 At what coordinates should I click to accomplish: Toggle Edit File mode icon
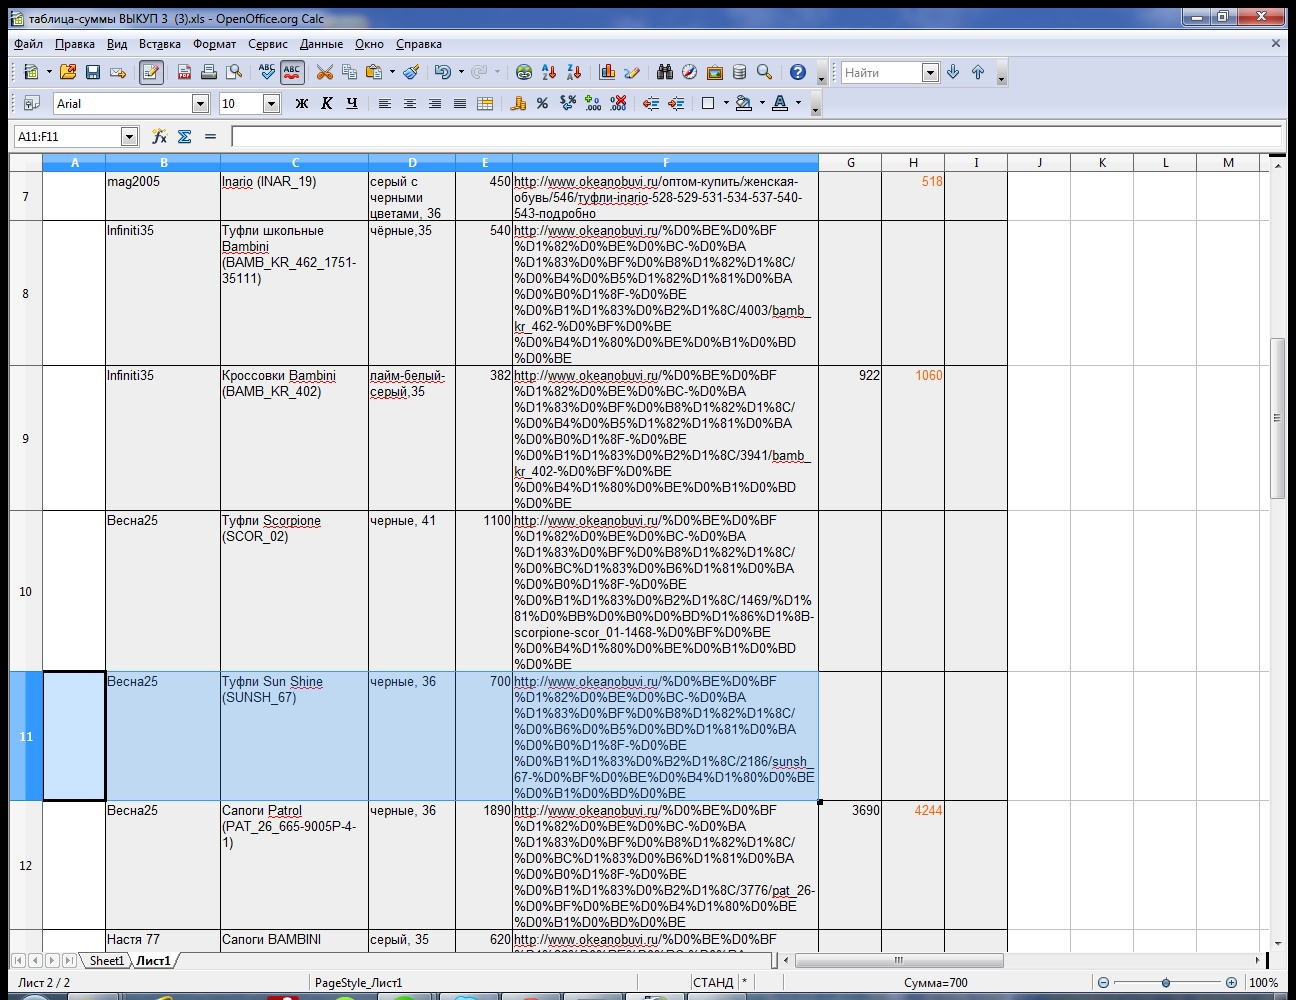click(151, 72)
